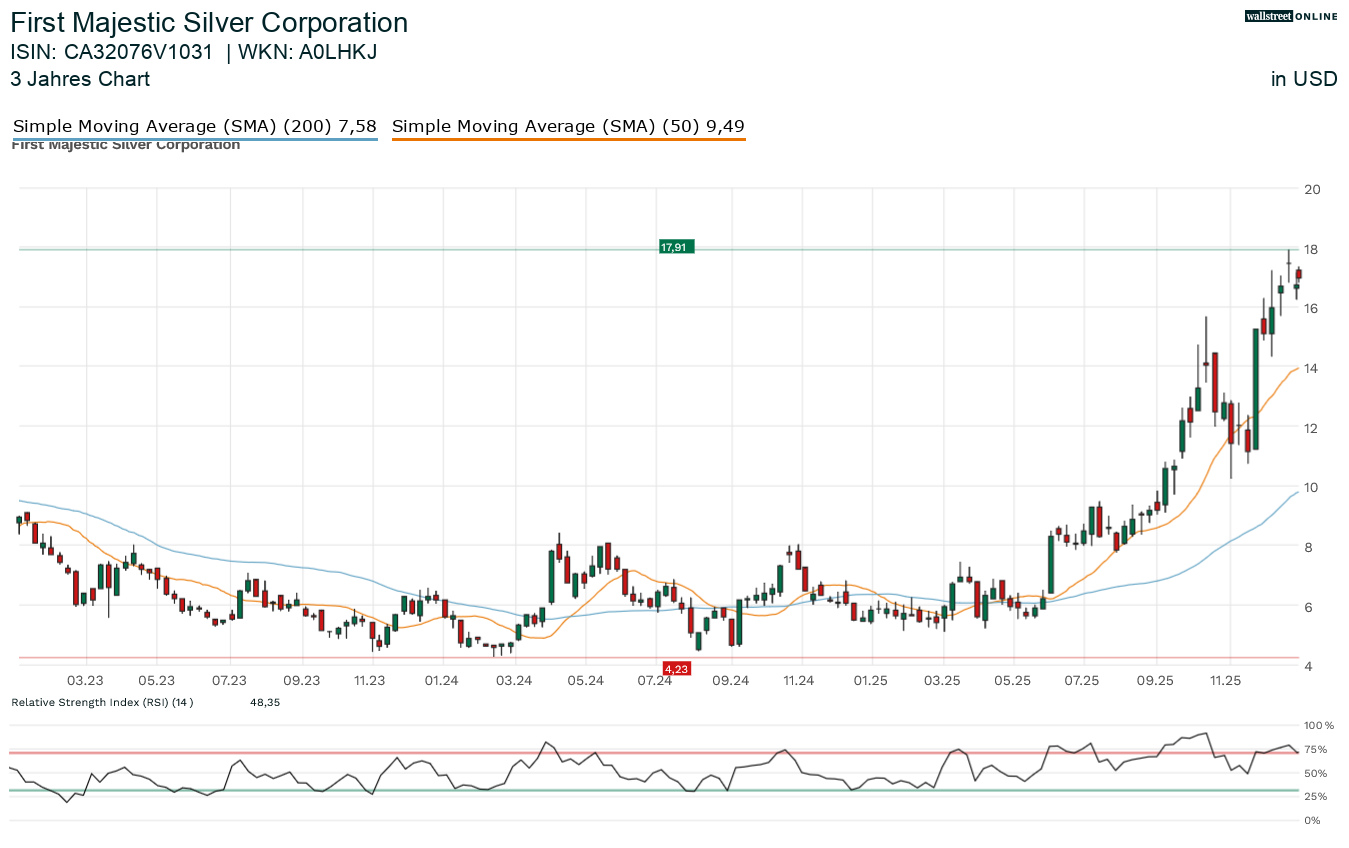This screenshot has height=848, width=1349.
Task: Click the "3 Jahres Chart" heading
Action: (x=80, y=79)
